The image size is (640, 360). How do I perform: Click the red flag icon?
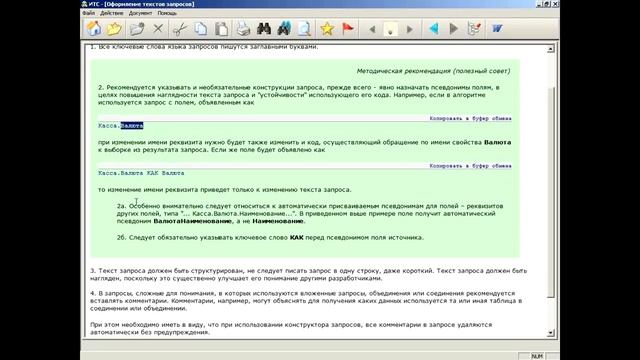tap(348, 28)
